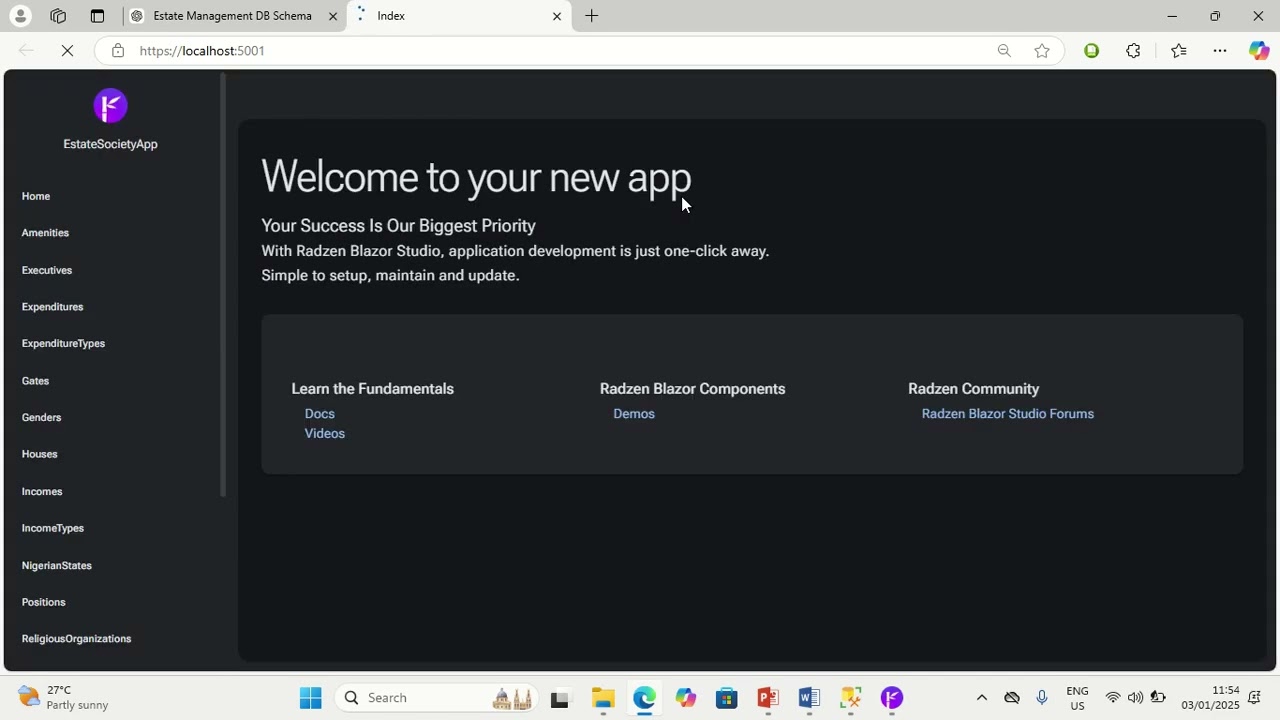Open Word from the taskbar

809,698
